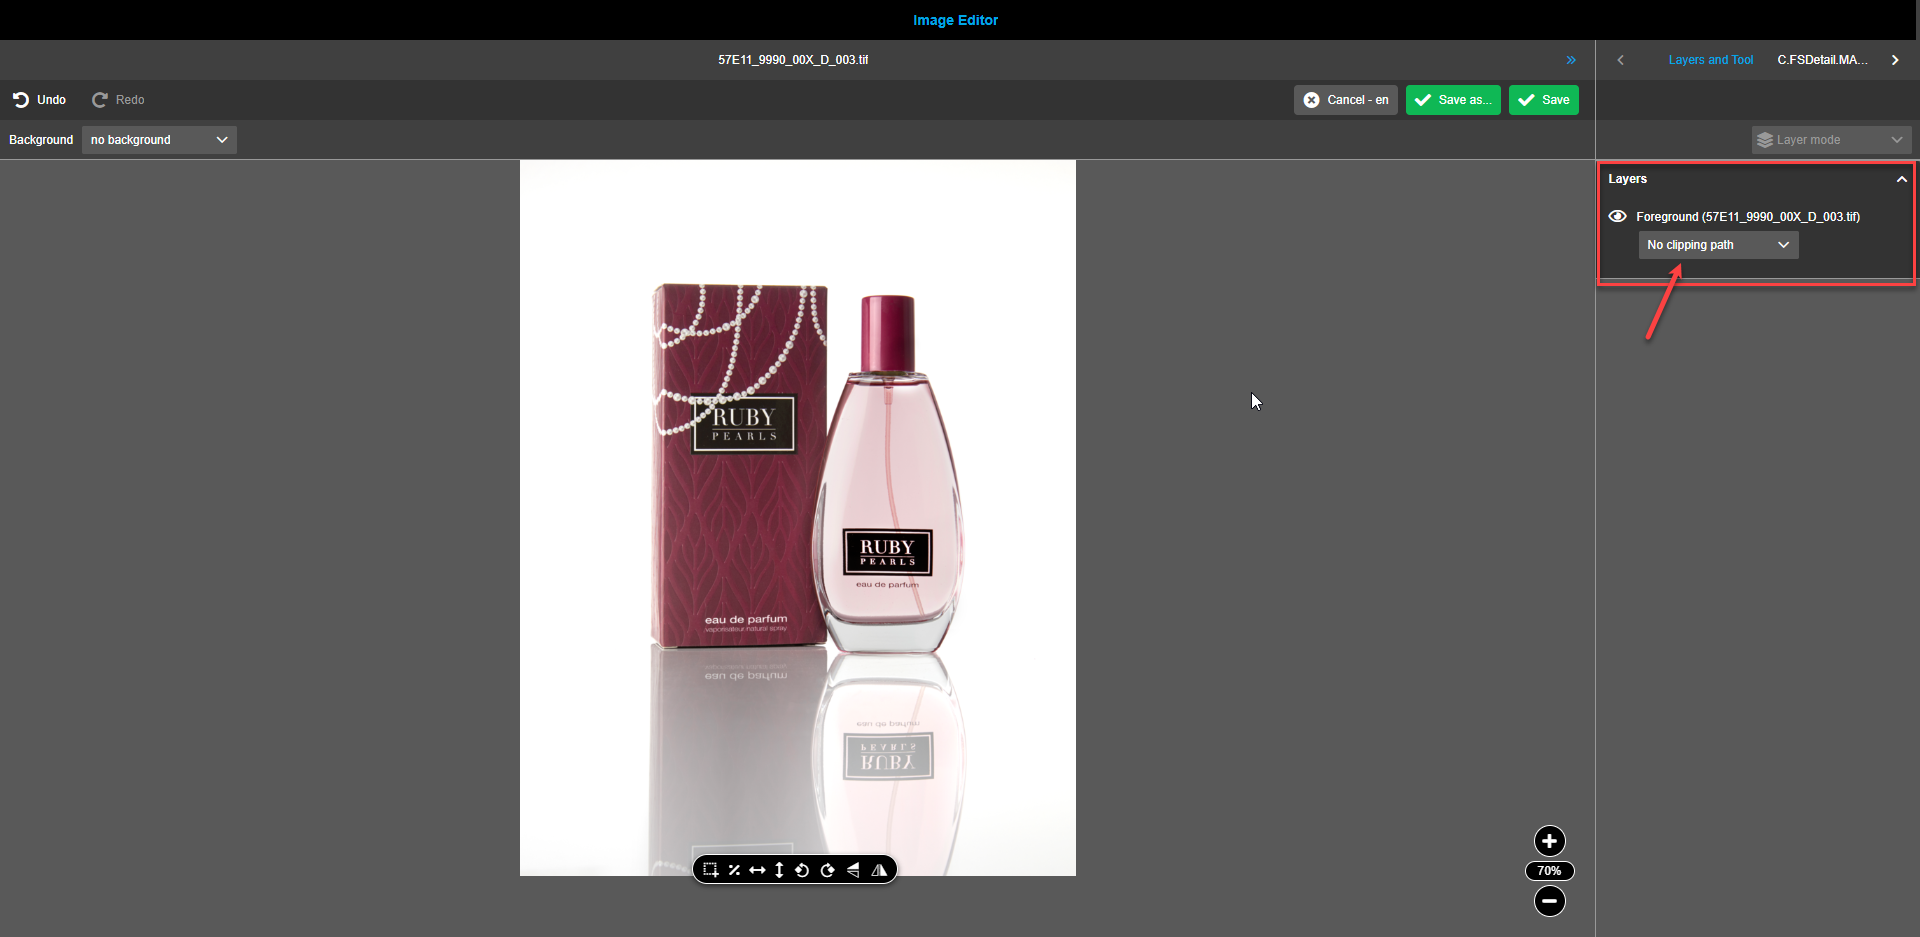This screenshot has height=937, width=1920.
Task: Open the Layer mode selector
Action: coord(1830,139)
